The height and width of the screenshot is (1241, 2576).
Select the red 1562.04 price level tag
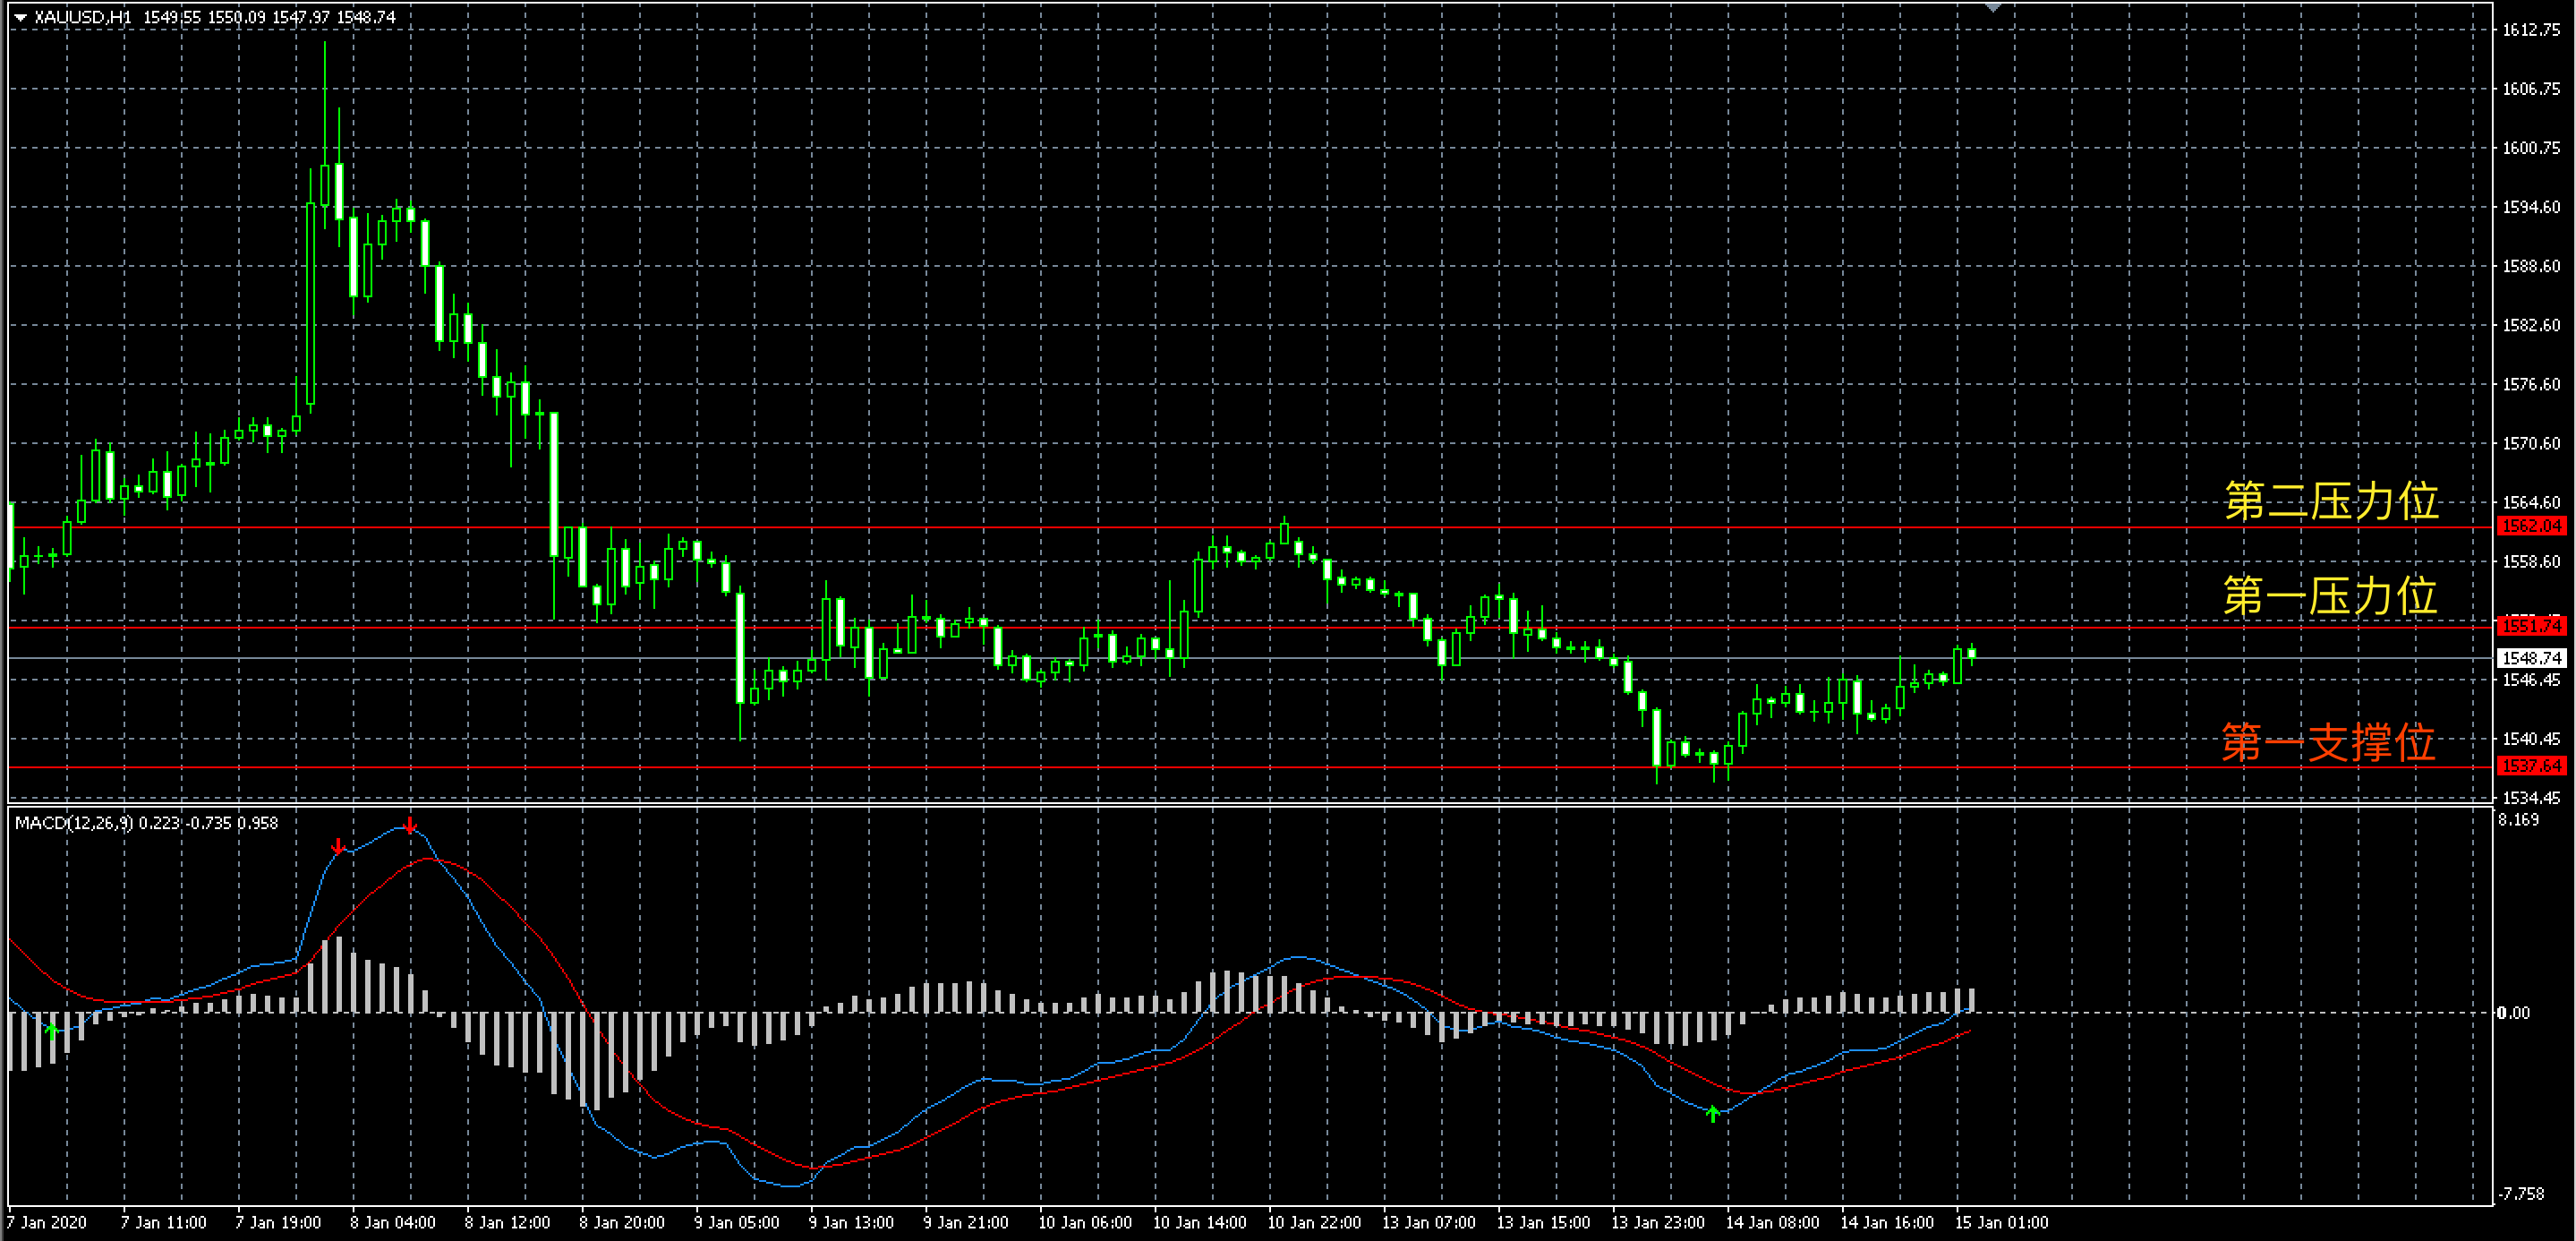click(x=2531, y=526)
